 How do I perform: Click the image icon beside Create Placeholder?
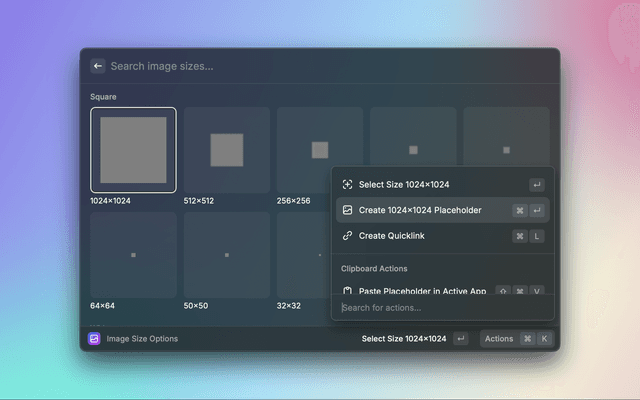pos(347,210)
